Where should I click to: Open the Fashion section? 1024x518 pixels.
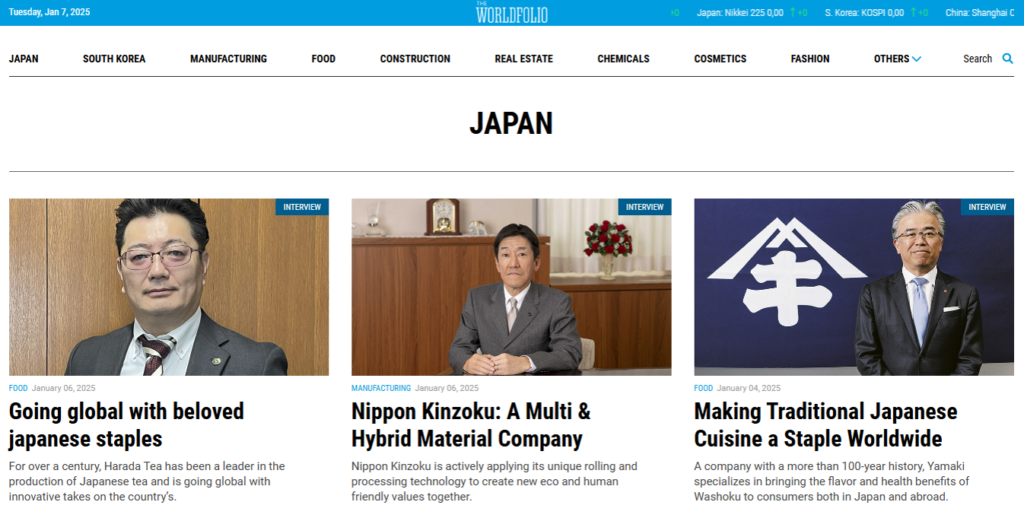(x=810, y=59)
